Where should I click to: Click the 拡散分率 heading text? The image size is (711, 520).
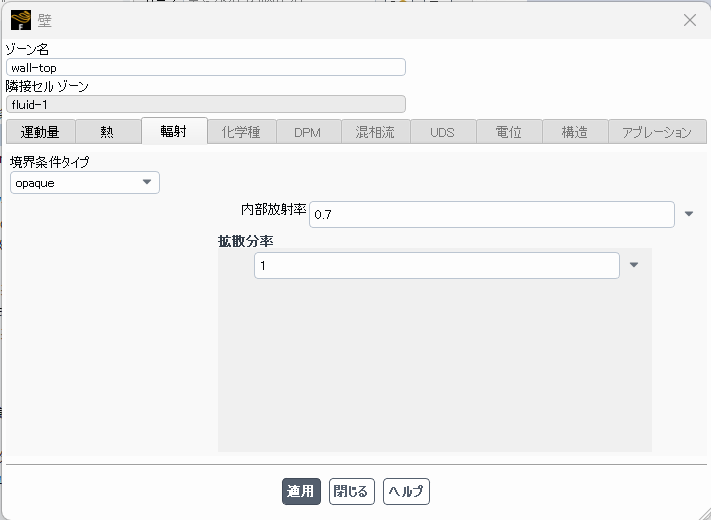[x=245, y=241]
